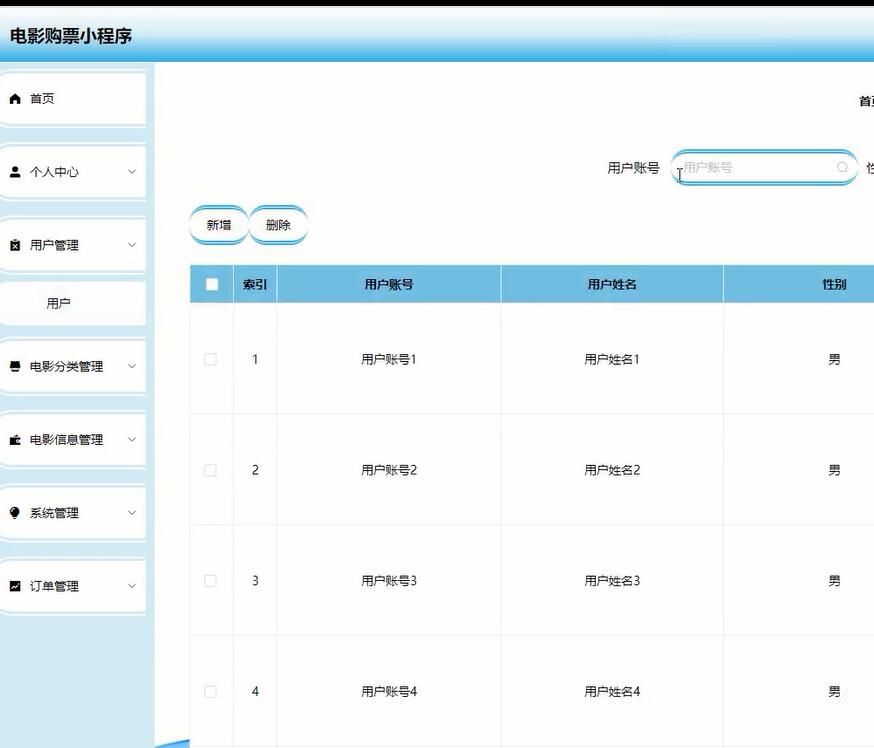The image size is (874, 748).
Task: Click the person icon beside 个人中心
Action: (x=15, y=172)
